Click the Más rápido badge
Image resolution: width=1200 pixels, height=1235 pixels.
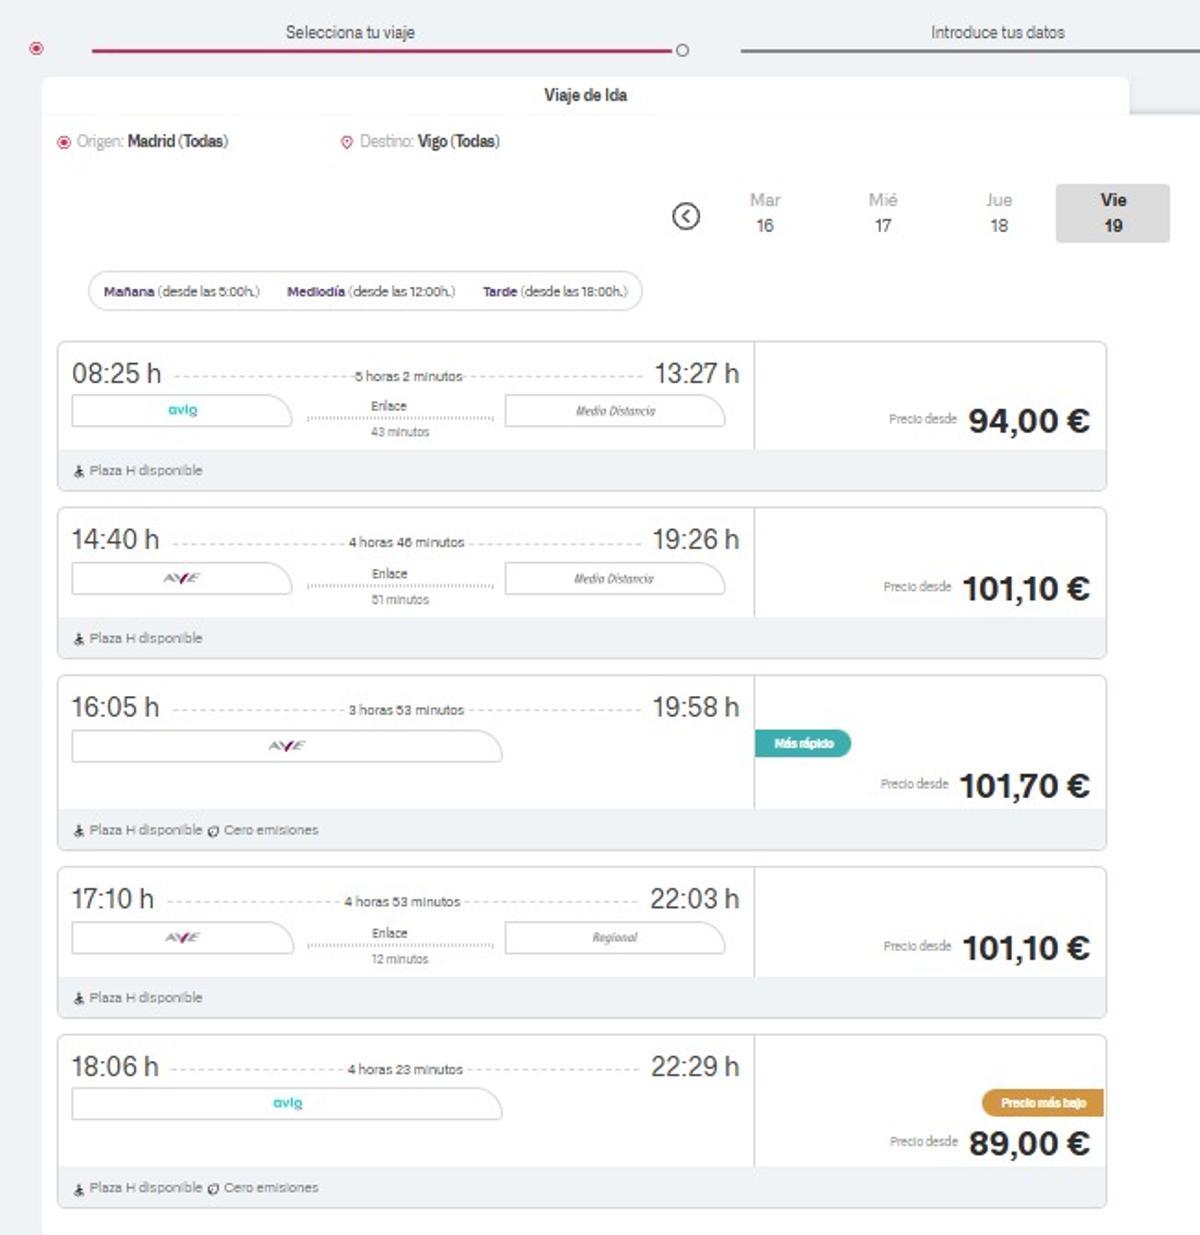(x=803, y=743)
